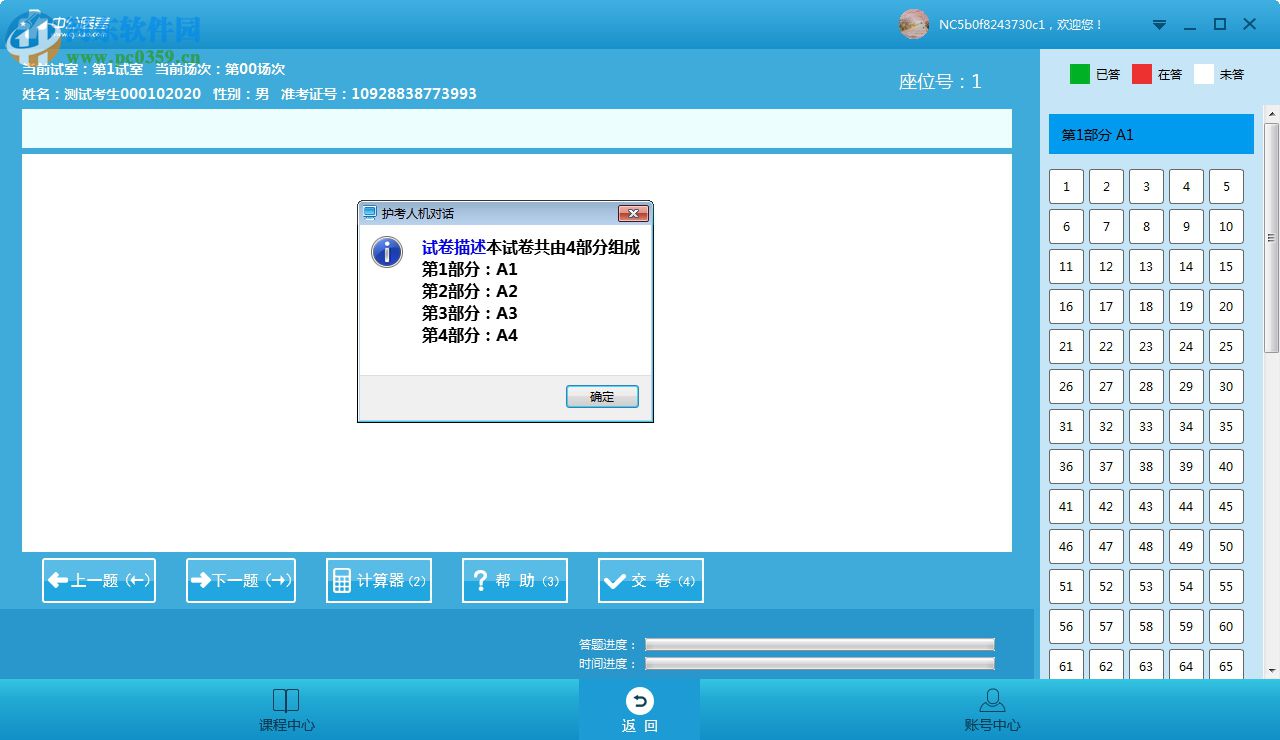
Task: Open 账号中心 tab at bottom
Action: 992,710
